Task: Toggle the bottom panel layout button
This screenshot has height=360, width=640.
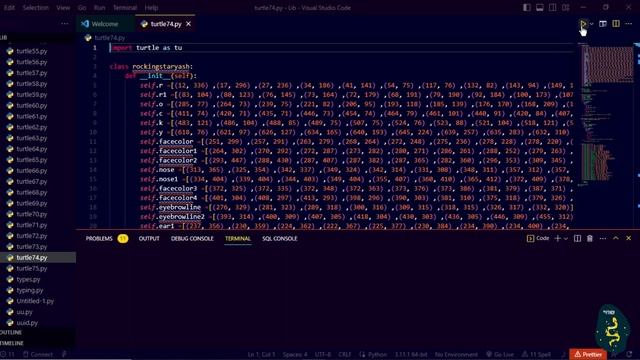Action: pos(540,7)
